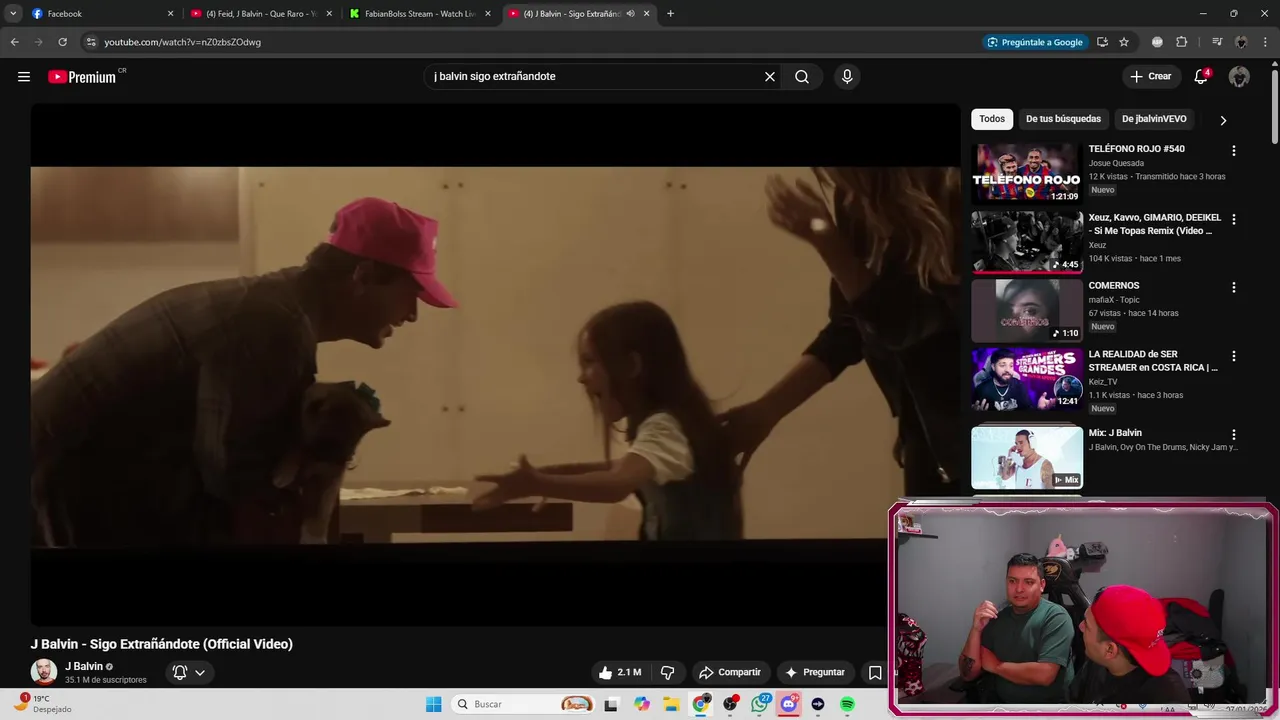Open J Balvin channel avatar
Screen dimensions: 1280x720
tap(43, 672)
